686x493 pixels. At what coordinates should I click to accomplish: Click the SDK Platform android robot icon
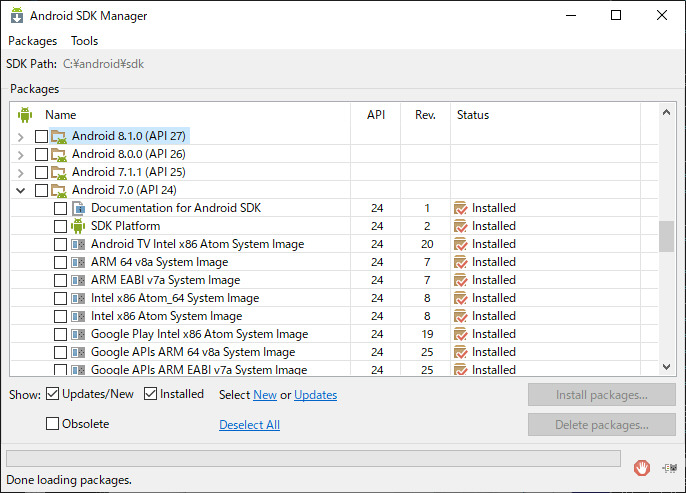coord(79,226)
